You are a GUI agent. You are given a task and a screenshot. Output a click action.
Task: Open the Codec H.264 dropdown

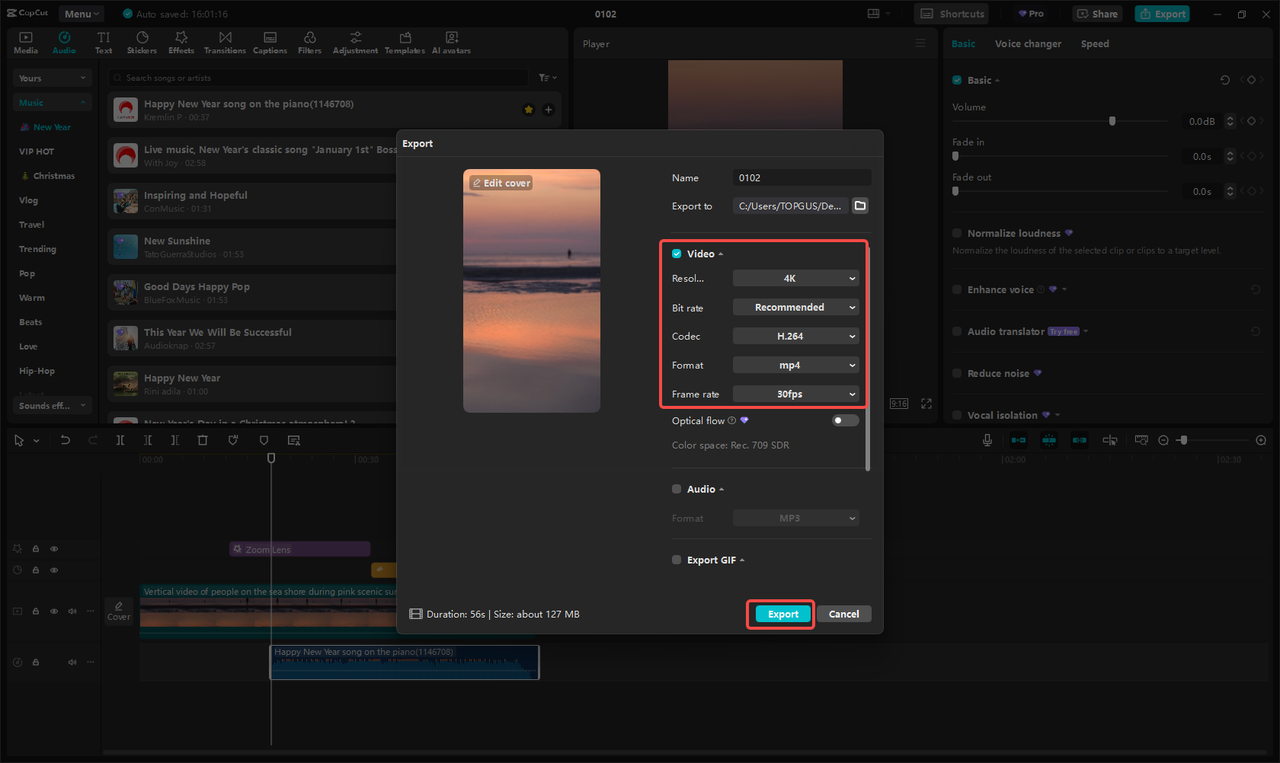point(796,336)
